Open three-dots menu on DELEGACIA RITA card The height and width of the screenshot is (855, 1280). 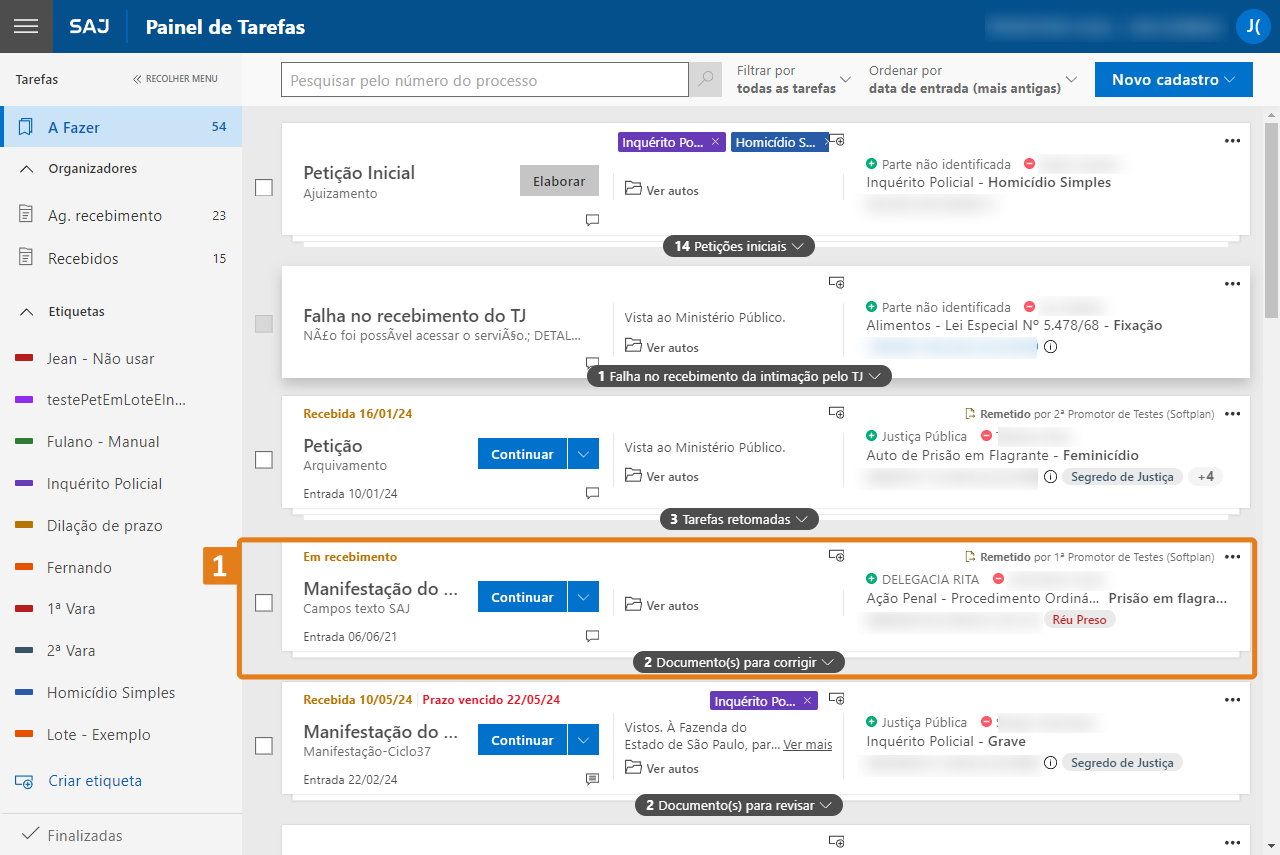[1232, 557]
